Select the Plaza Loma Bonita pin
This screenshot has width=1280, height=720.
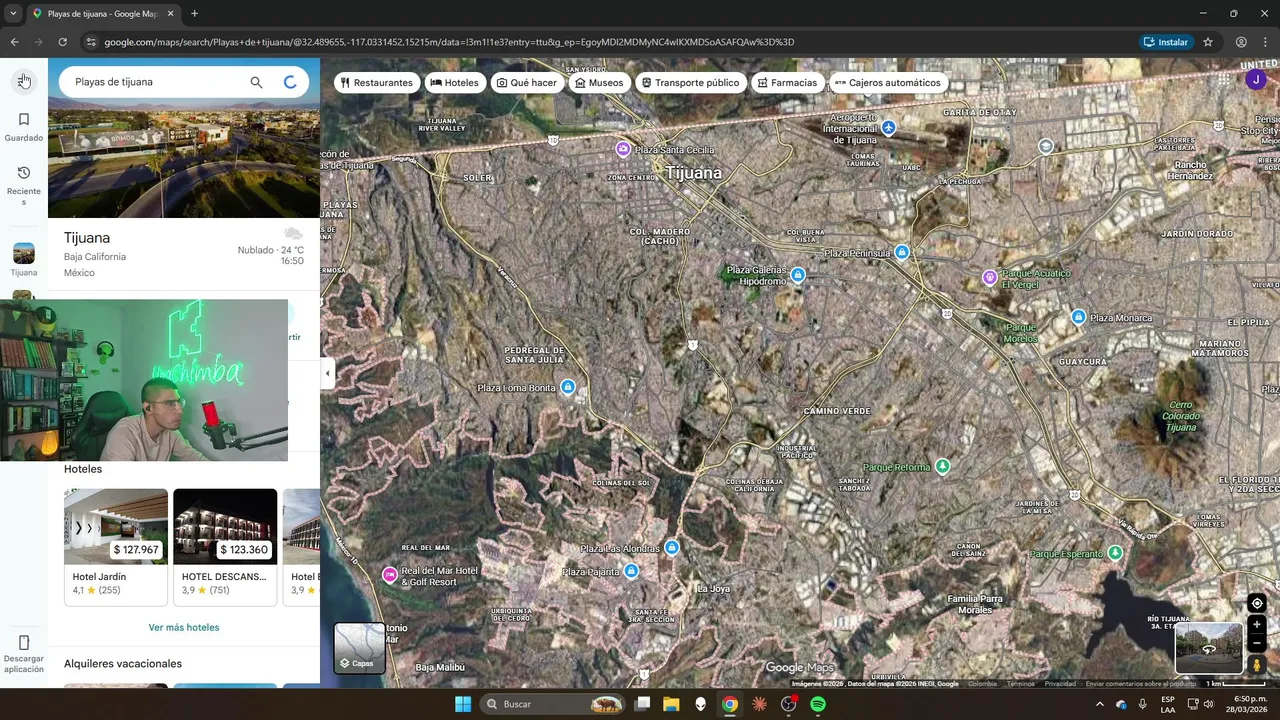[x=568, y=387]
